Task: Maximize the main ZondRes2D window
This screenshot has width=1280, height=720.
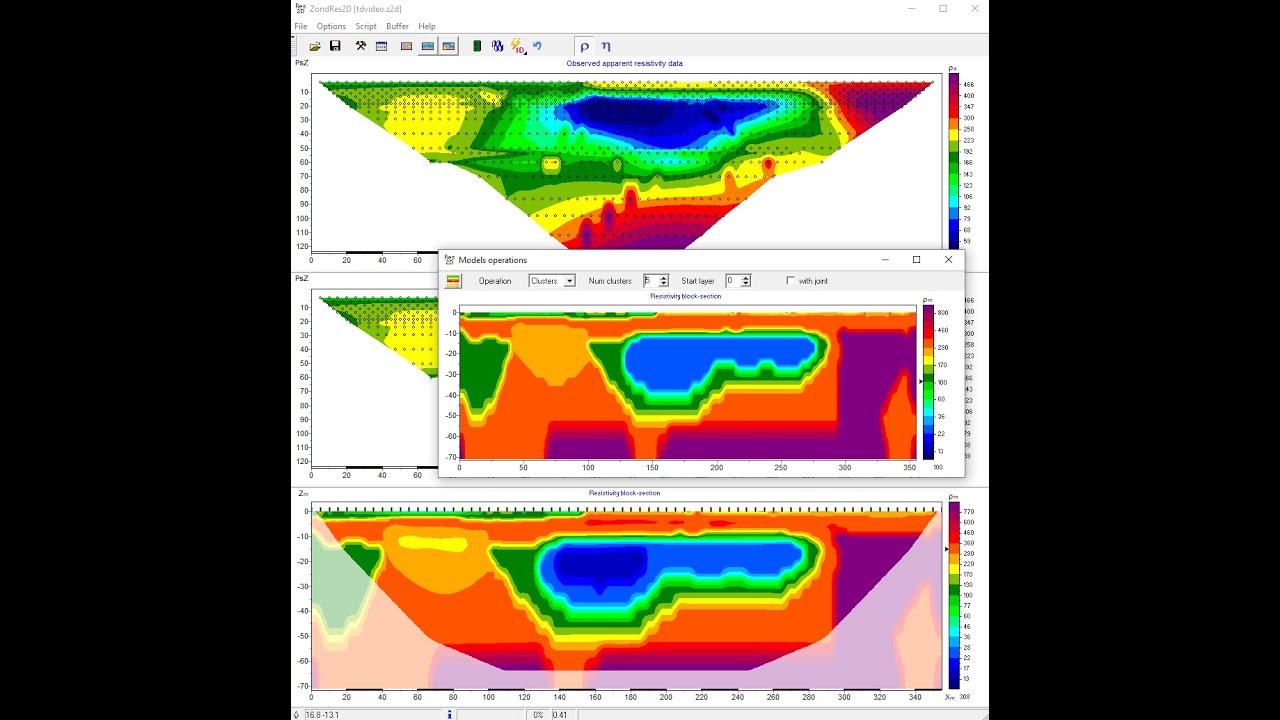Action: coord(943,9)
